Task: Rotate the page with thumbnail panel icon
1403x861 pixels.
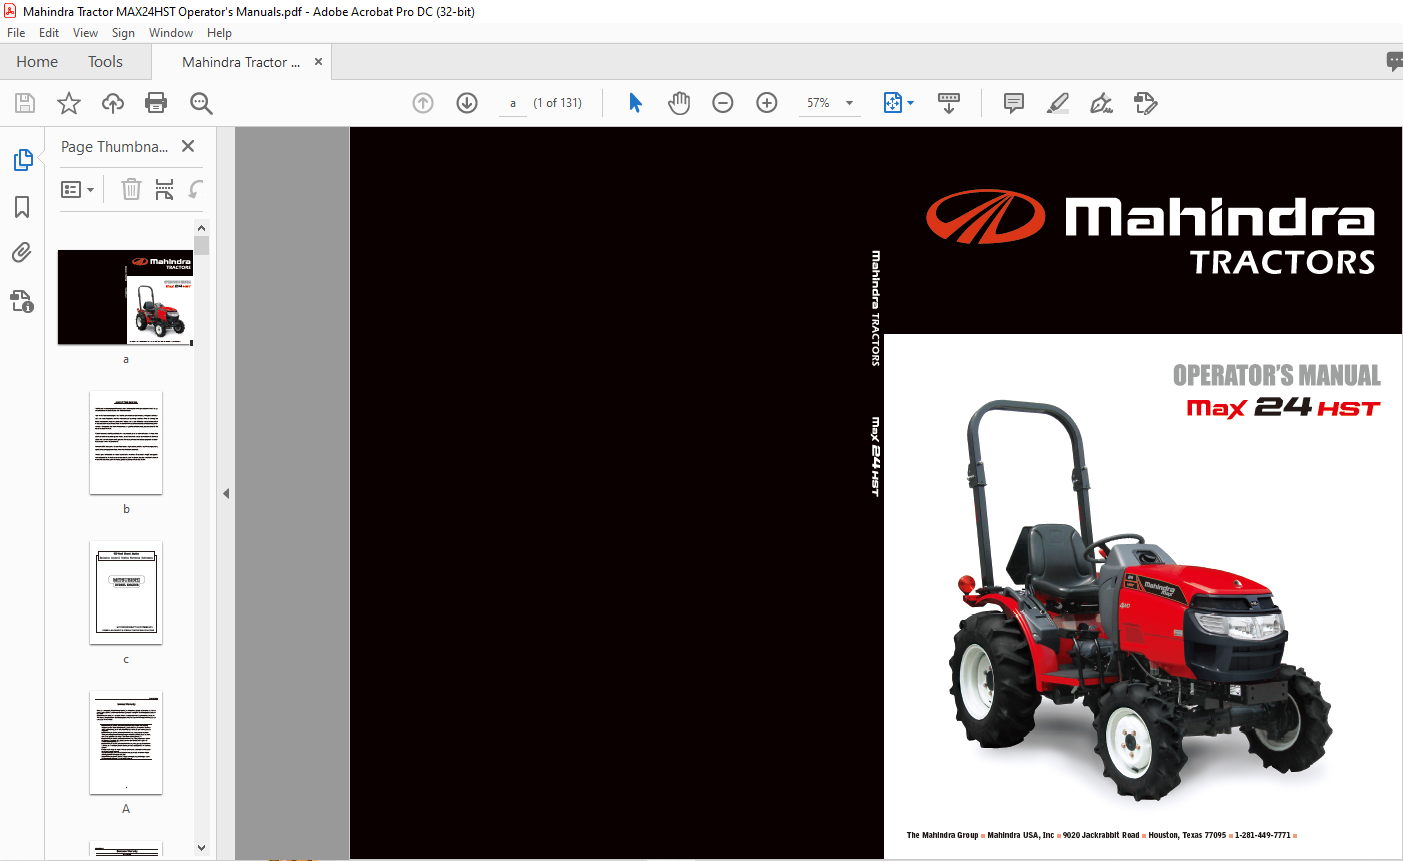Action: (197, 189)
